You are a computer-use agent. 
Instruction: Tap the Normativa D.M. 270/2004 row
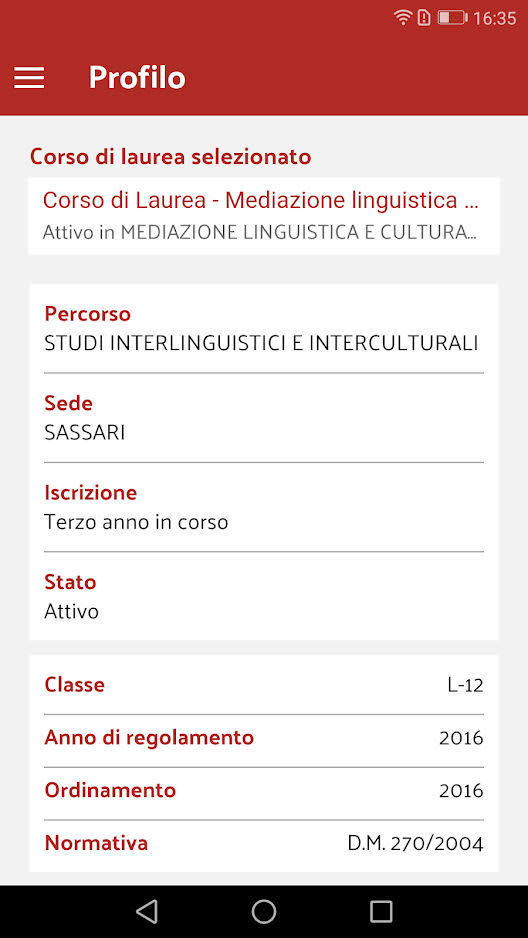coord(264,843)
